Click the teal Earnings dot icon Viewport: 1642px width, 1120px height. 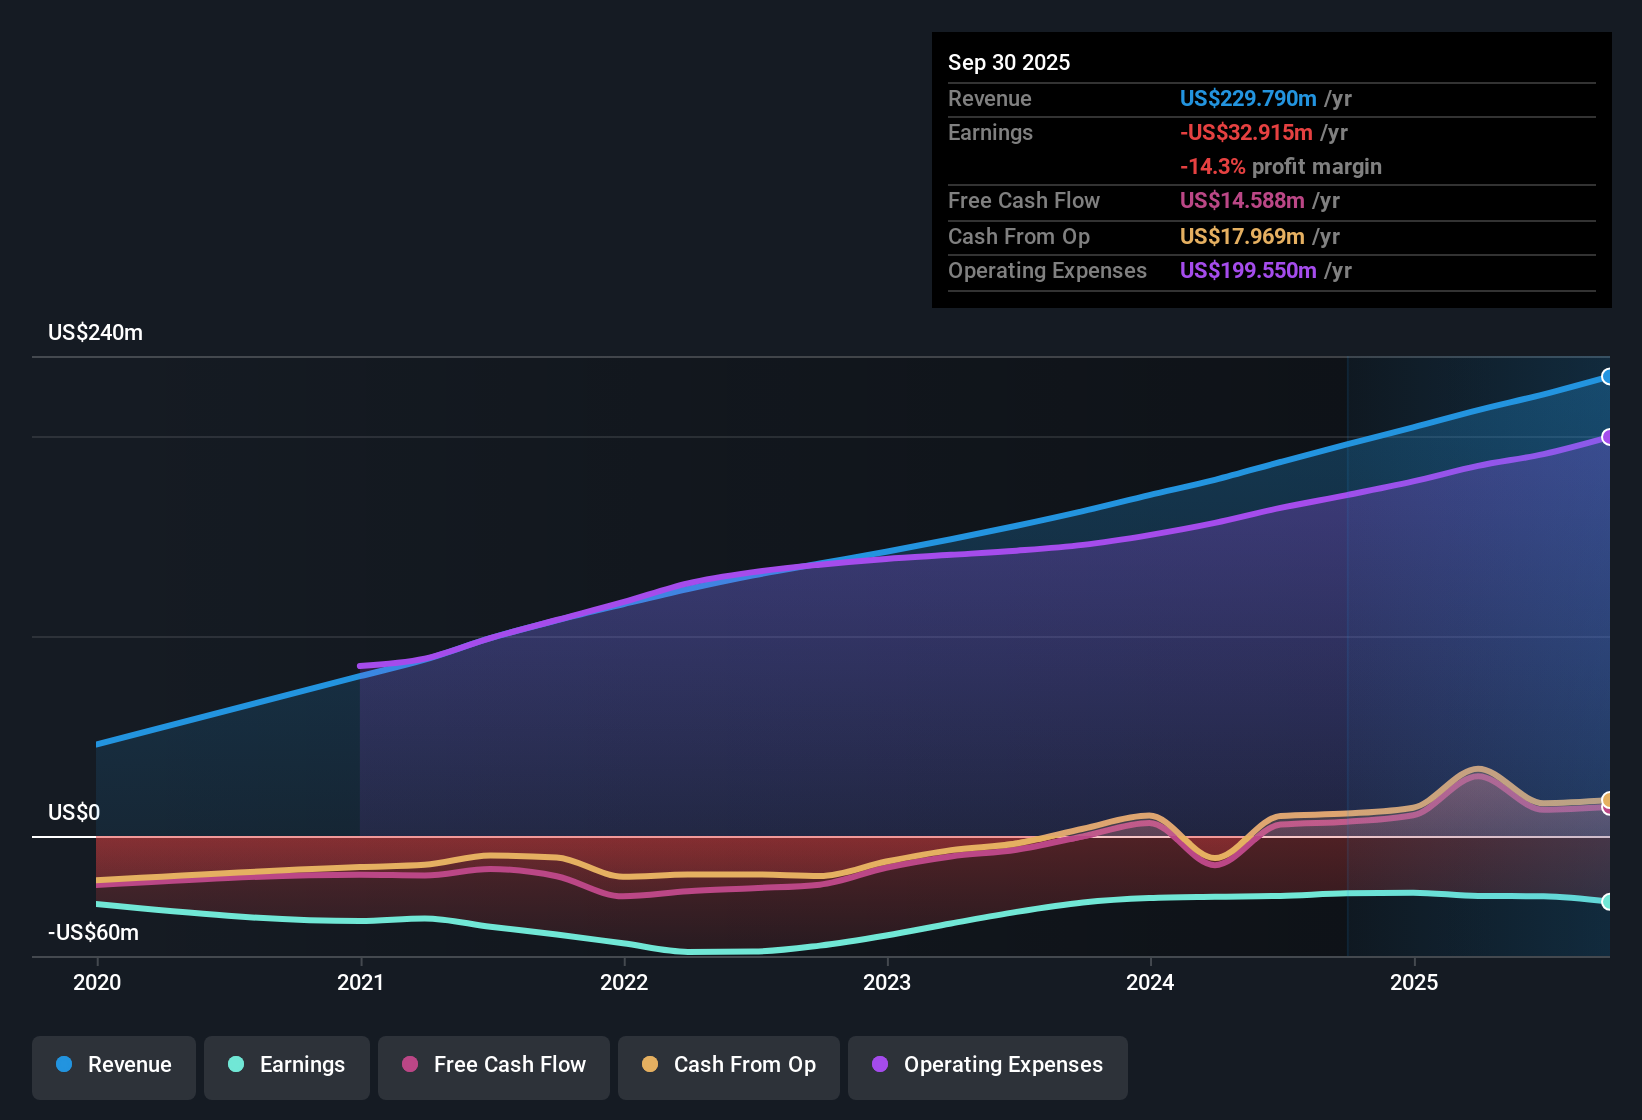pos(236,1065)
